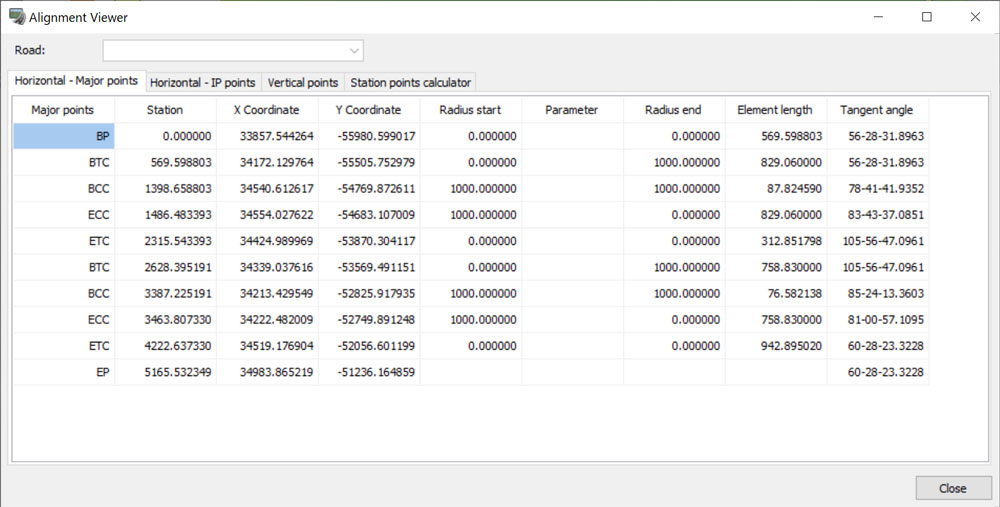Select X coordinate 34172.129764
The width and height of the screenshot is (1000, 507).
pyautogui.click(x=267, y=162)
